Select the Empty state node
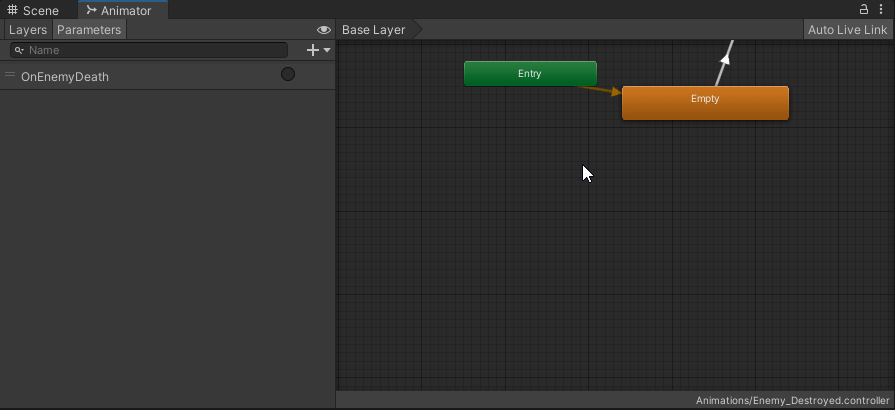 click(x=705, y=103)
